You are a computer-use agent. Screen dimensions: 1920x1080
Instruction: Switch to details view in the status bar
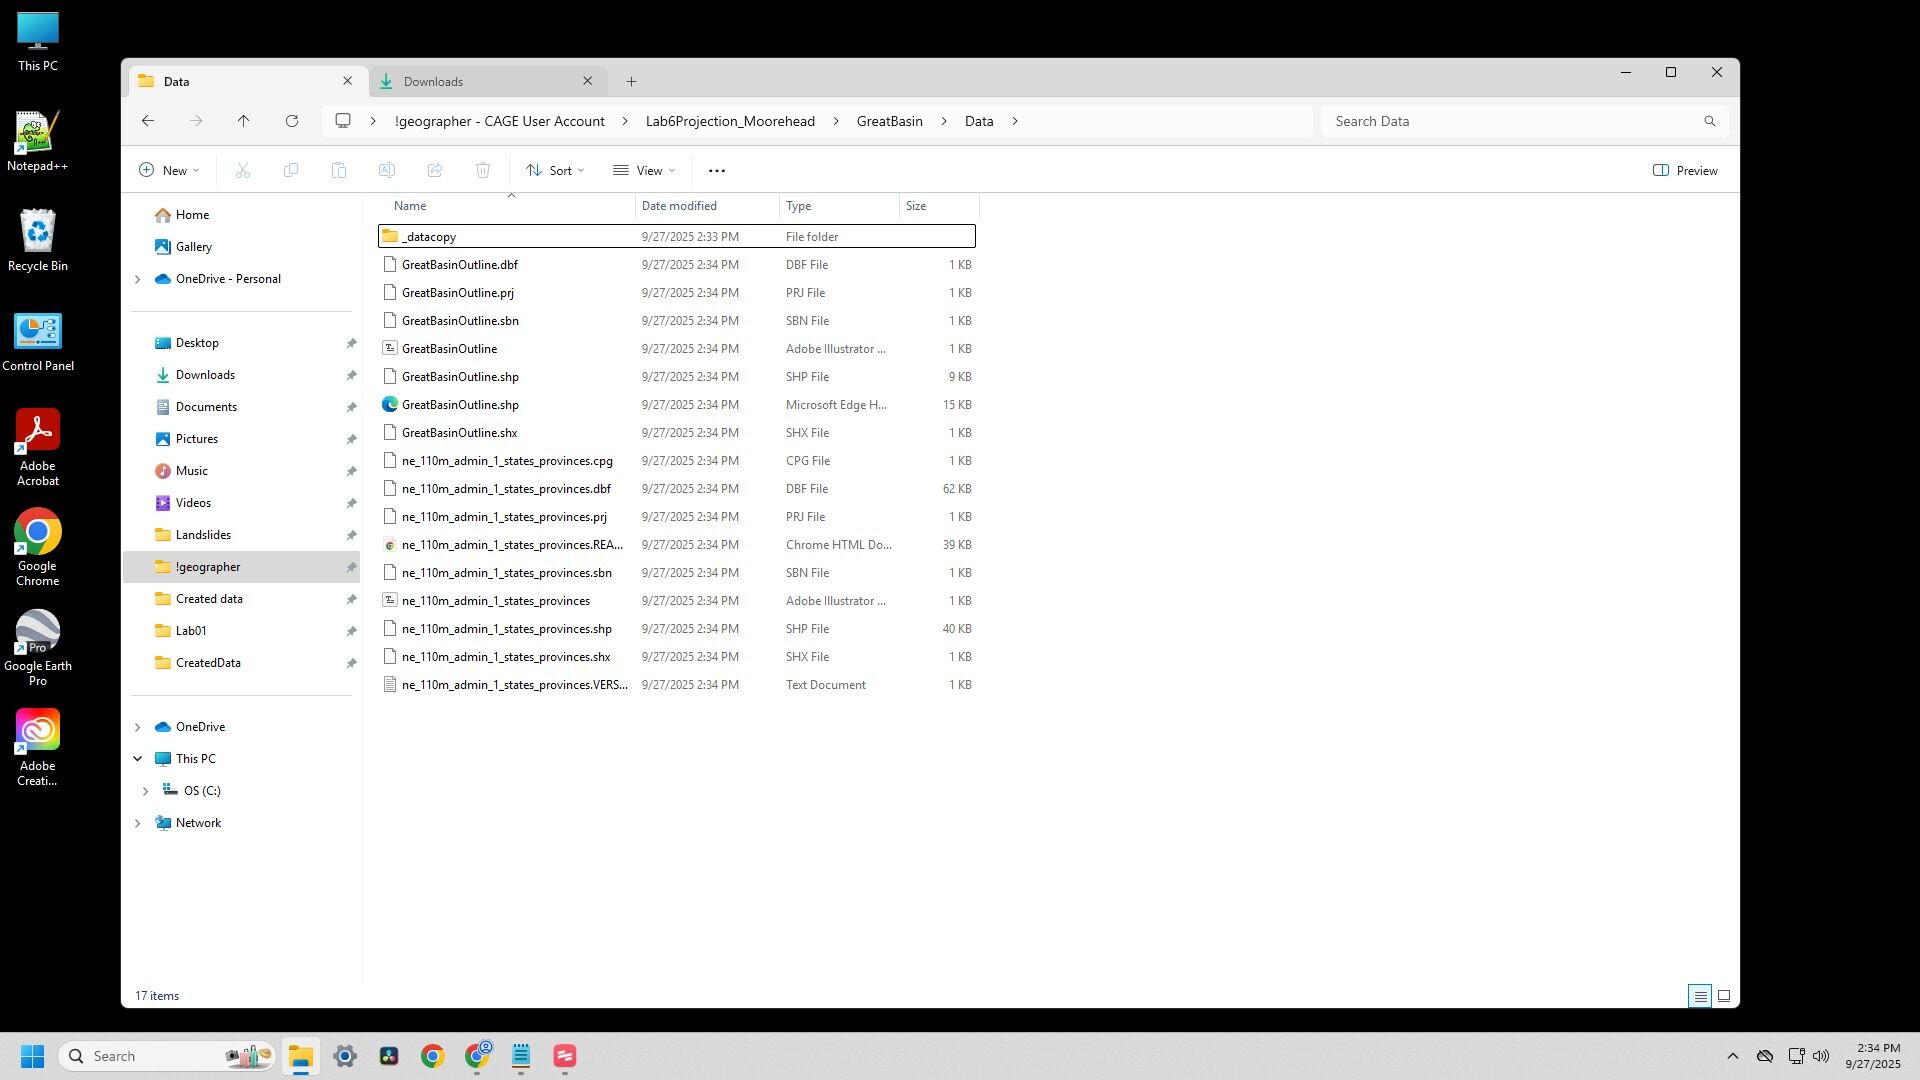[x=1699, y=996]
